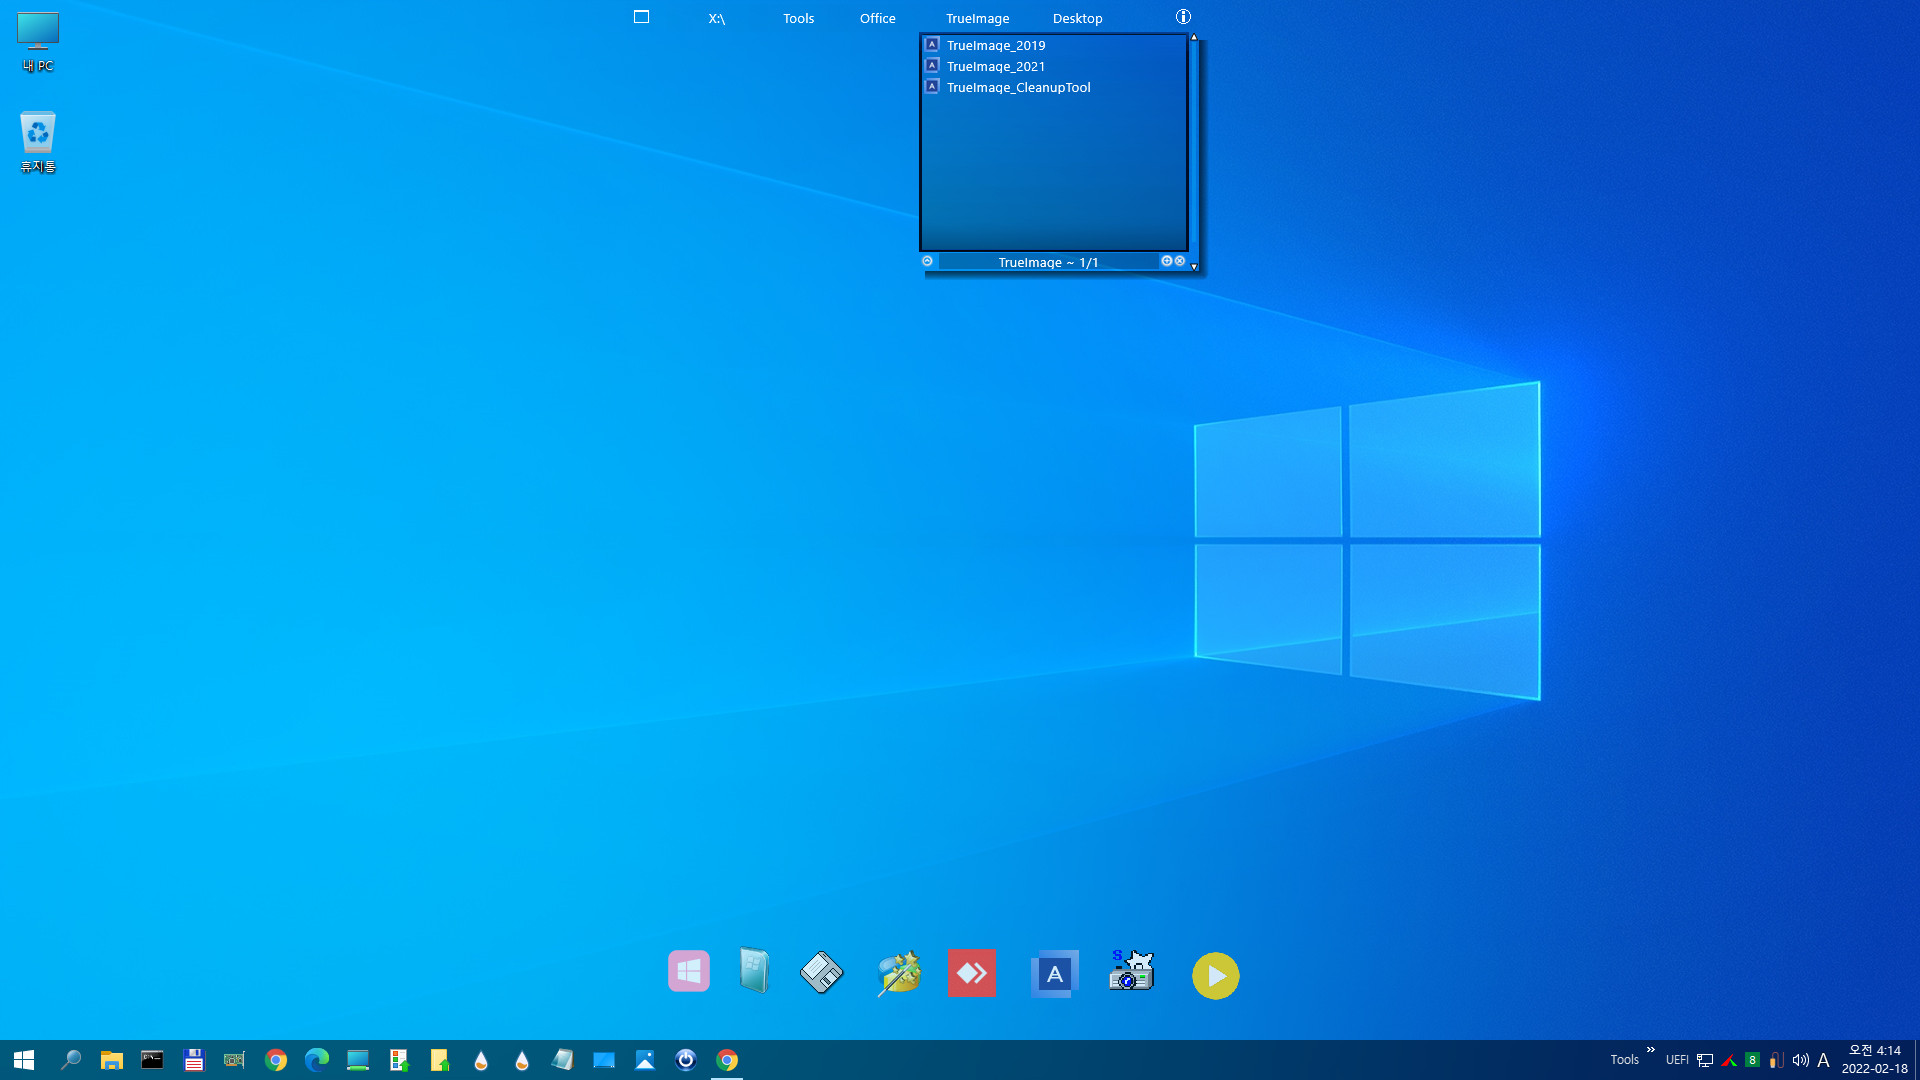This screenshot has width=1920, height=1080.
Task: Click the Tools toolbar label in taskbar
Action: pyautogui.click(x=1624, y=1060)
